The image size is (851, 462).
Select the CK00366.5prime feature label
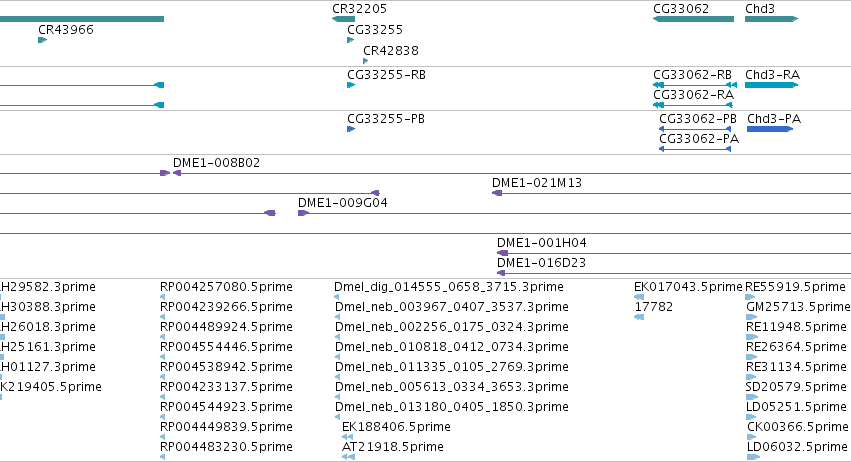coord(798,427)
